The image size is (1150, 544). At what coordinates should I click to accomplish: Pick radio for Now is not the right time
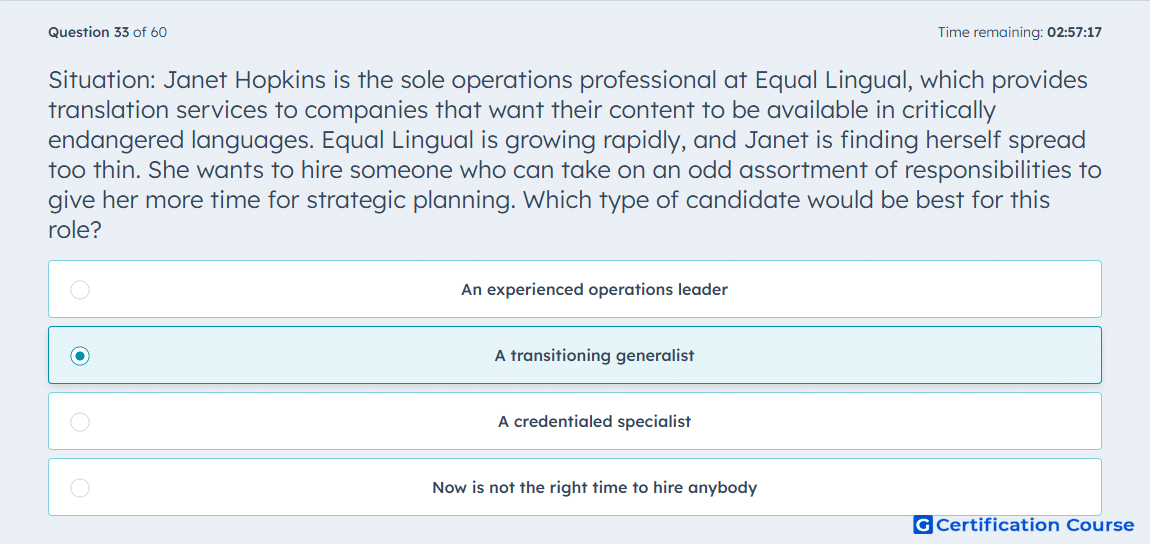80,488
